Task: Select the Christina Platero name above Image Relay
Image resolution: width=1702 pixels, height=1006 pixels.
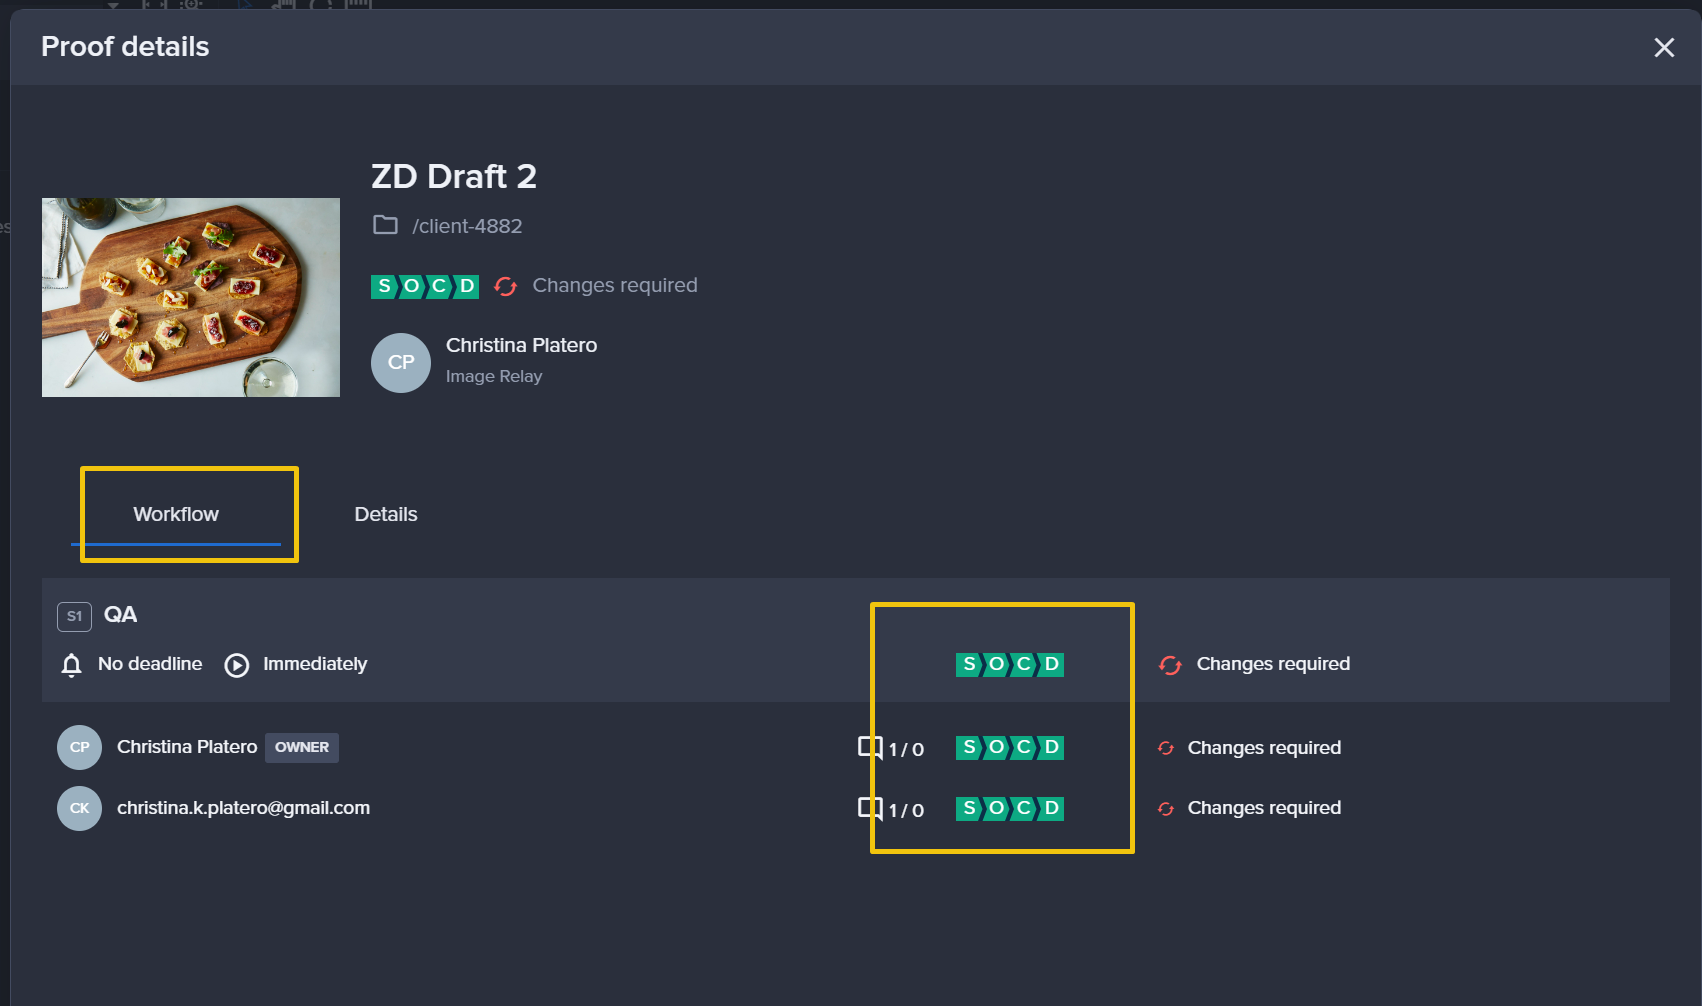Action: click(x=521, y=345)
